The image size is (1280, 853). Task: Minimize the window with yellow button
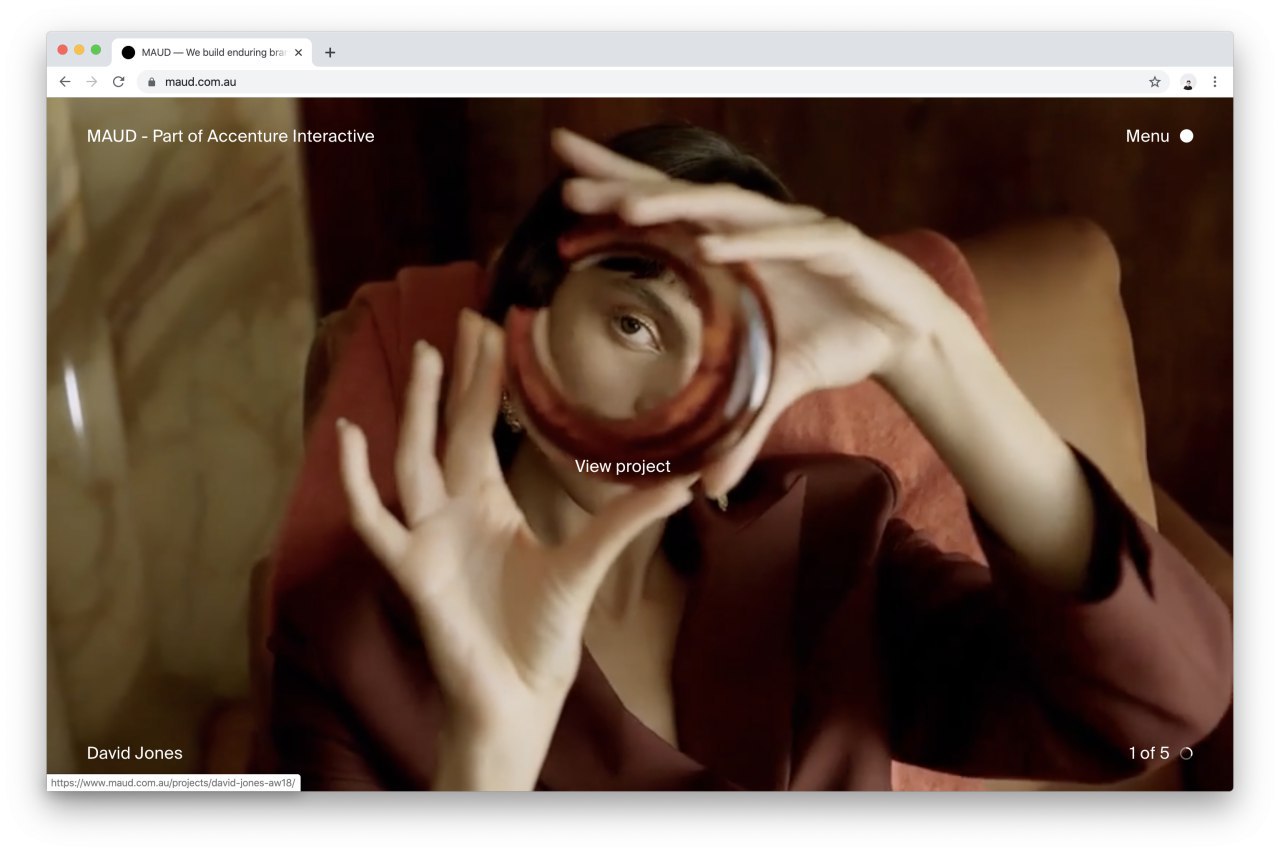click(79, 50)
